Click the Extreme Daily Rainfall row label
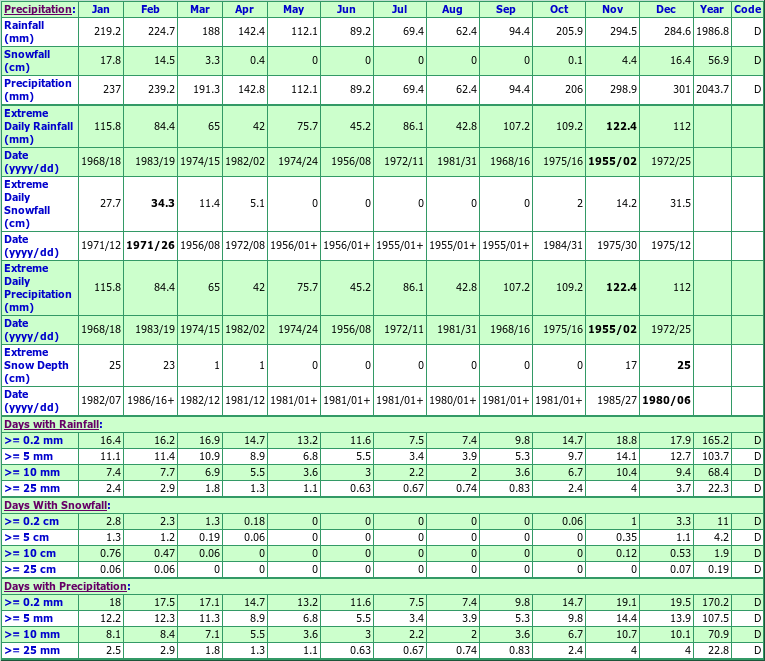Image resolution: width=765 pixels, height=661 pixels. [x=38, y=126]
